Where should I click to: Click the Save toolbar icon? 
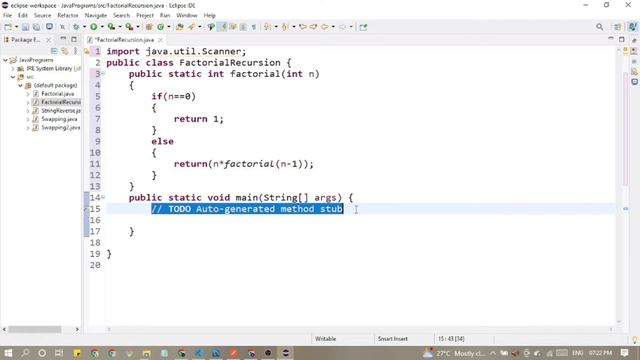[x=25, y=27]
